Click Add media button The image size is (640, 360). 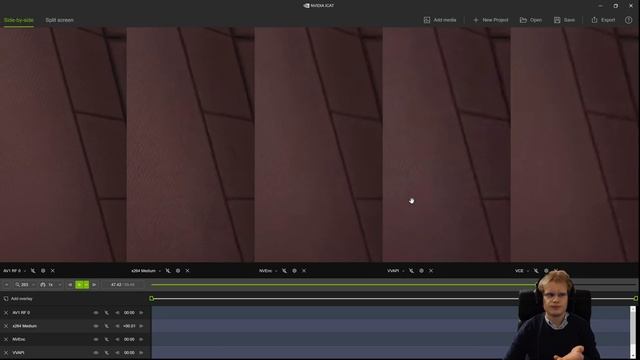click(440, 20)
